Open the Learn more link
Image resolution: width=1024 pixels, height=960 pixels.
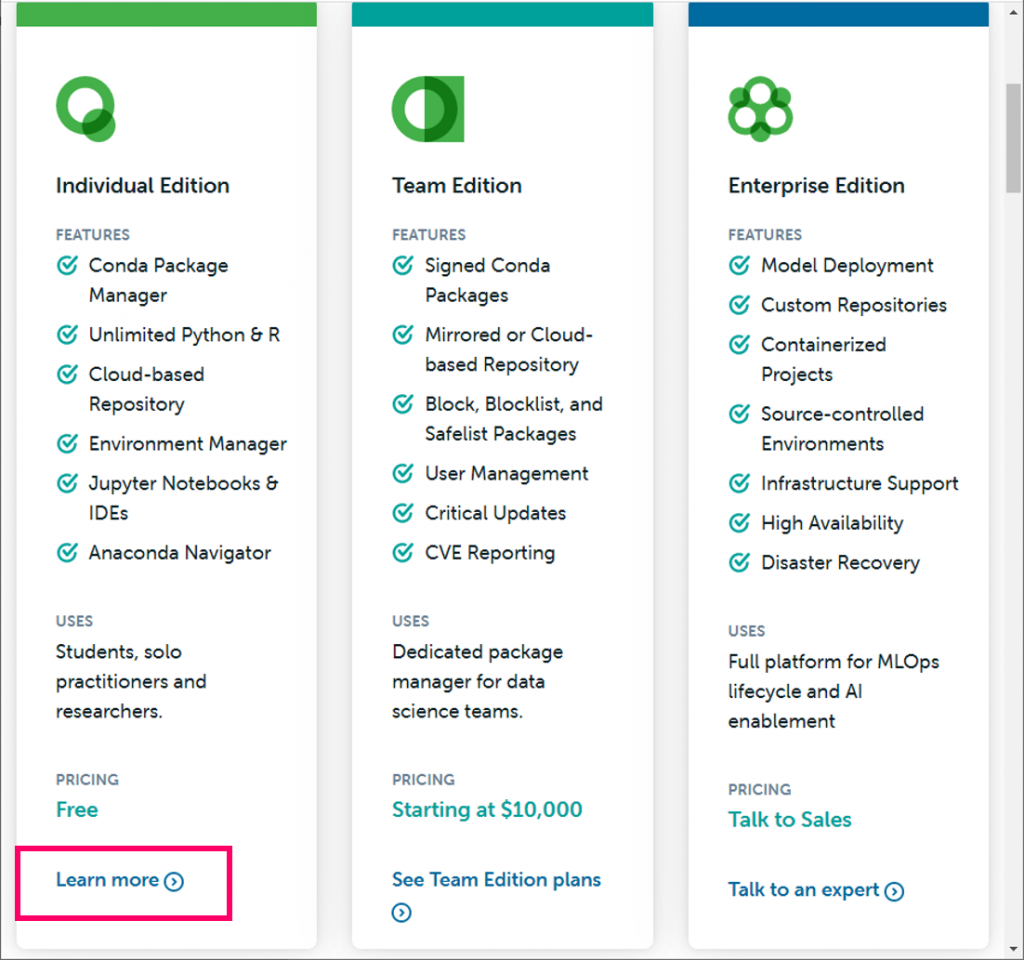pyautogui.click(x=108, y=880)
